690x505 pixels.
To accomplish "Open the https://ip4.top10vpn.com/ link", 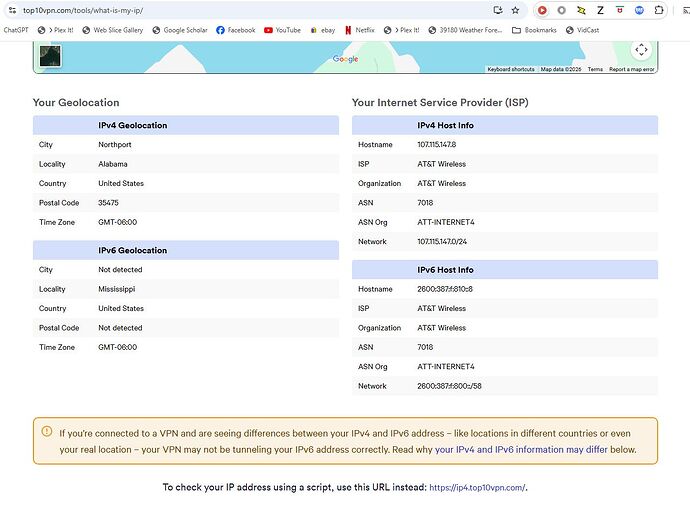I will [x=477, y=487].
